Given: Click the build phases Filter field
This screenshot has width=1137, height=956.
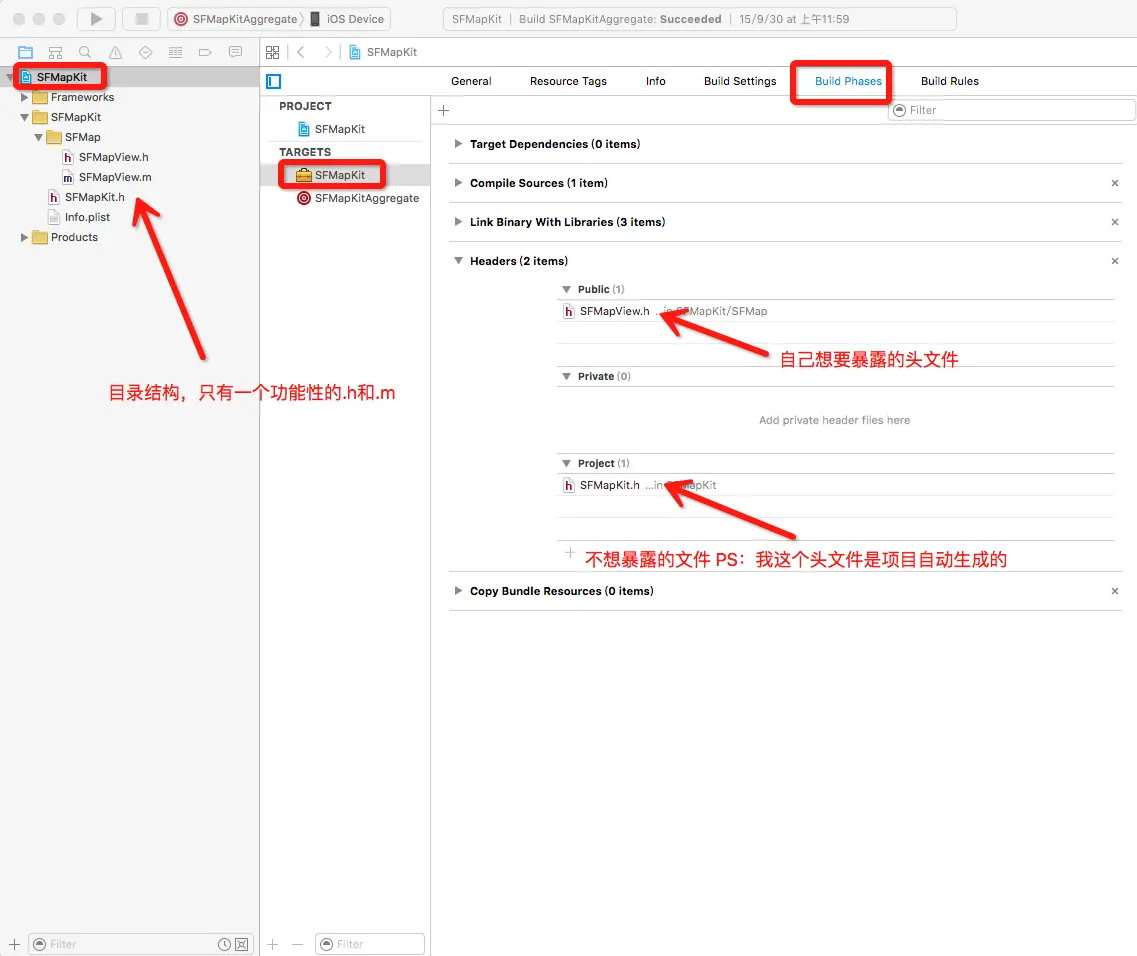Looking at the screenshot, I should tap(1011, 110).
